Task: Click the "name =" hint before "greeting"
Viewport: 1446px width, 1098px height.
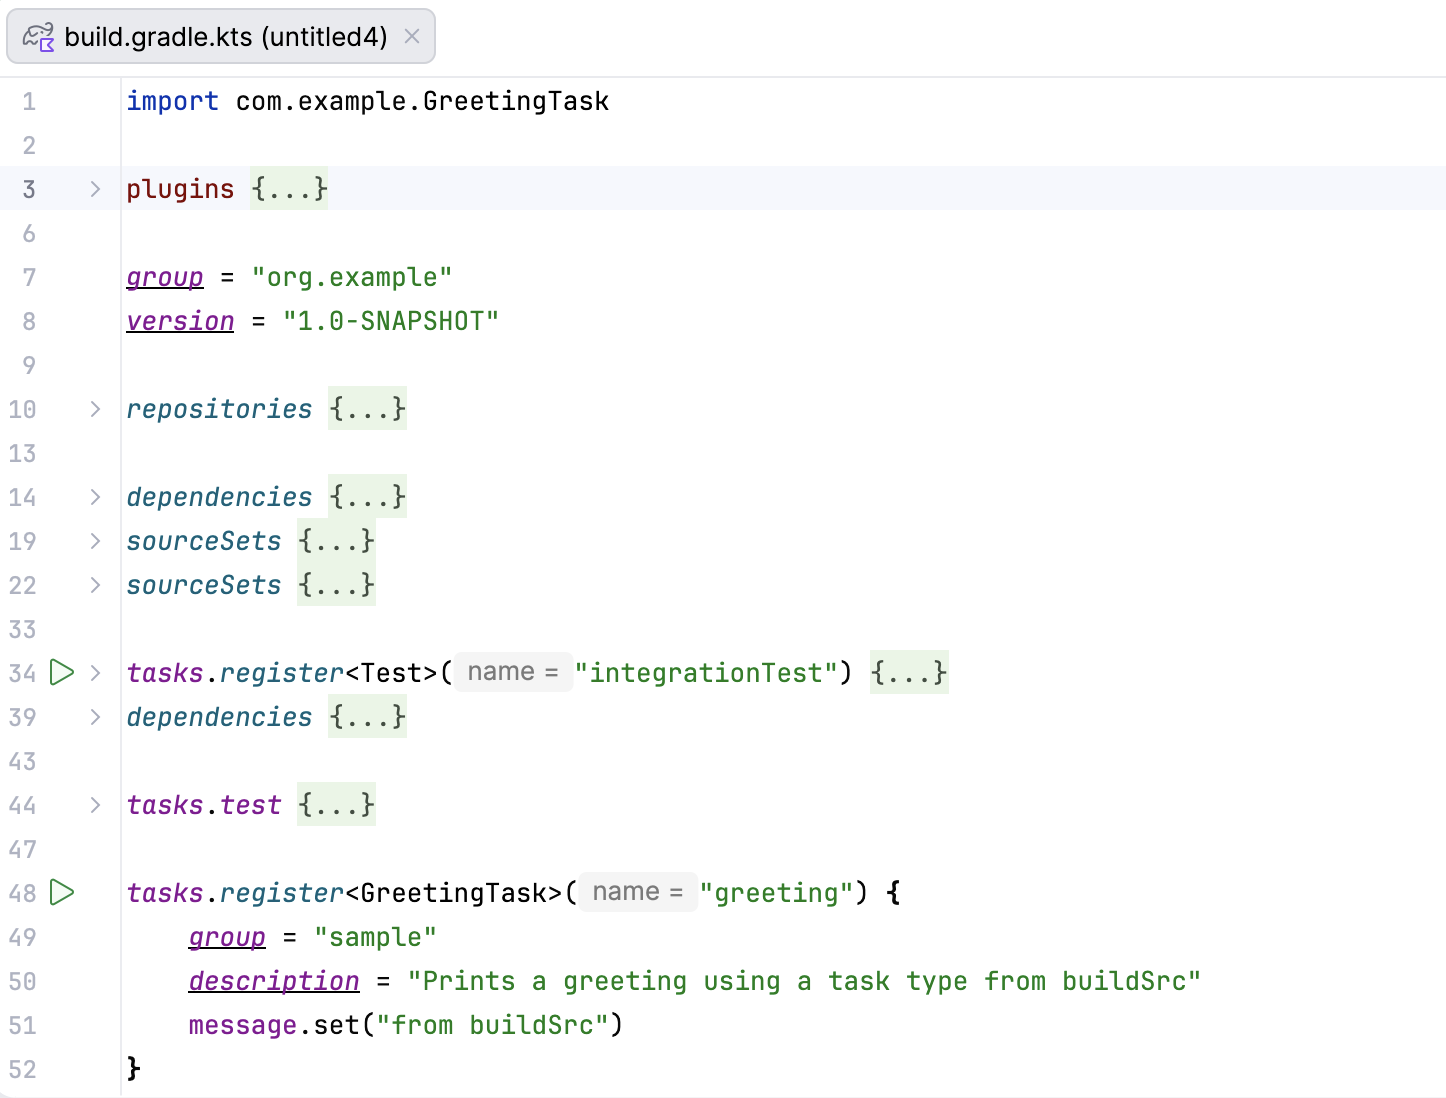Action: click(638, 892)
